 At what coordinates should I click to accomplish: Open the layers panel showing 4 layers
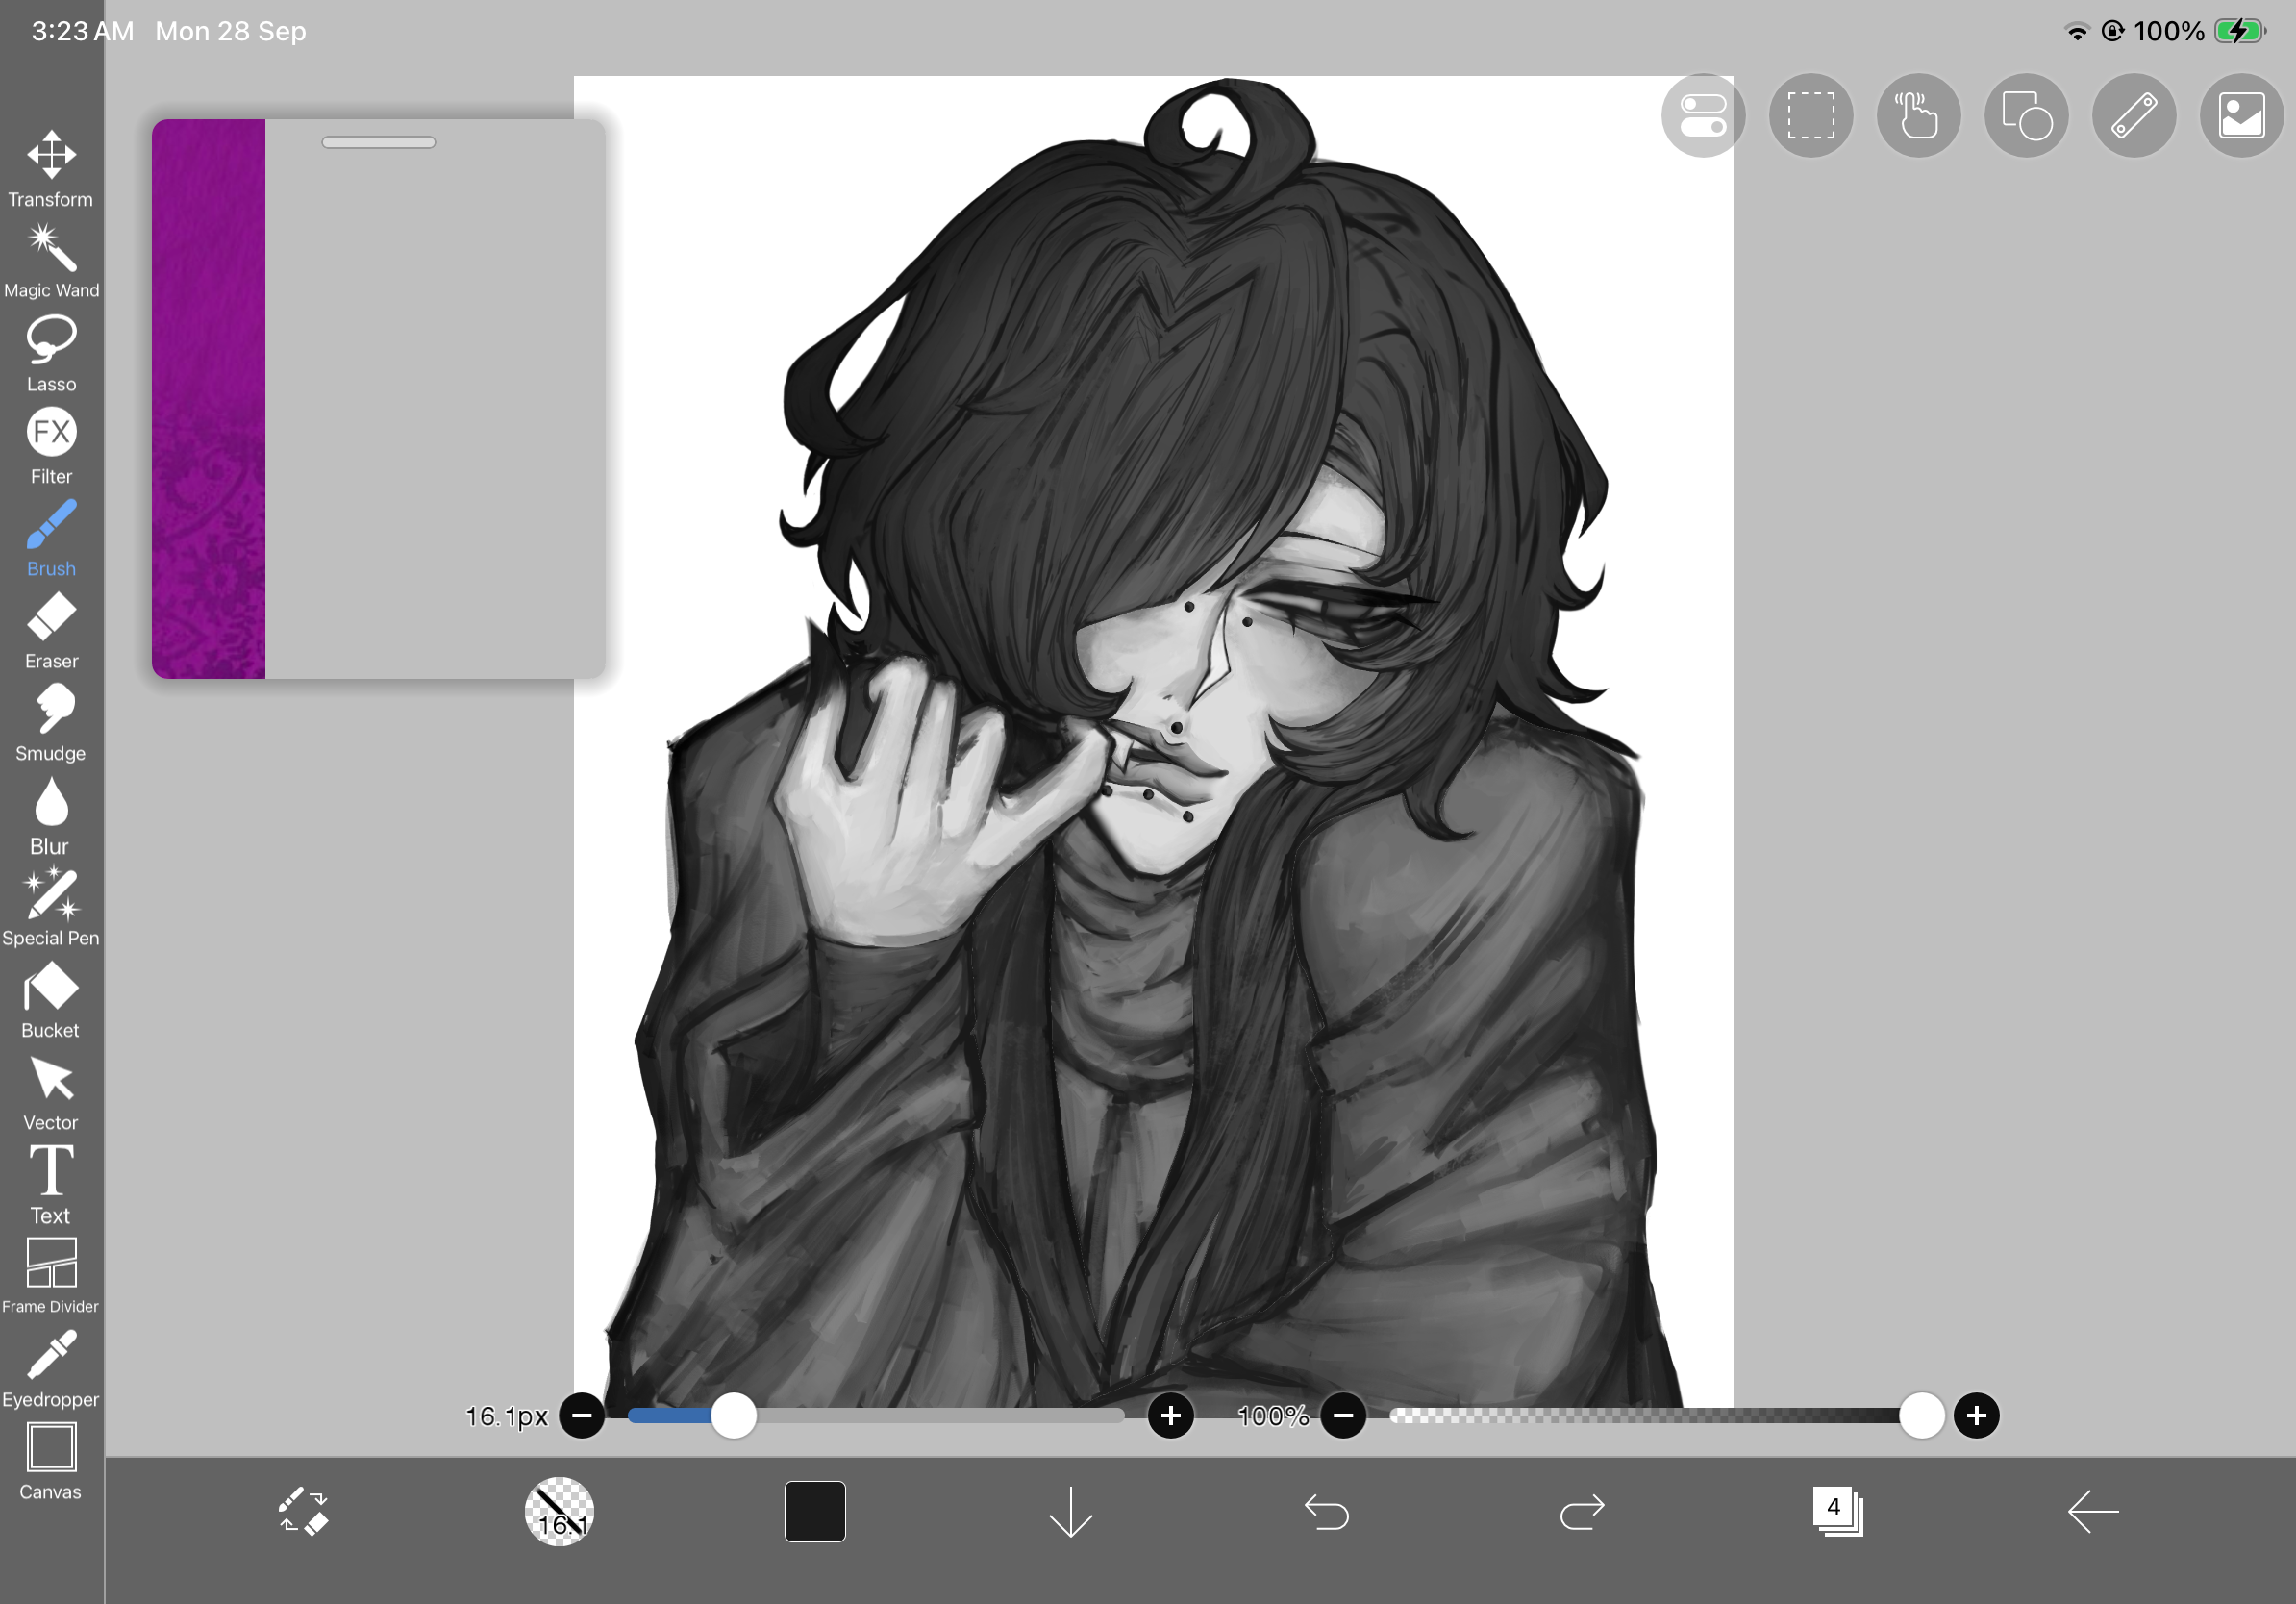point(1838,1511)
